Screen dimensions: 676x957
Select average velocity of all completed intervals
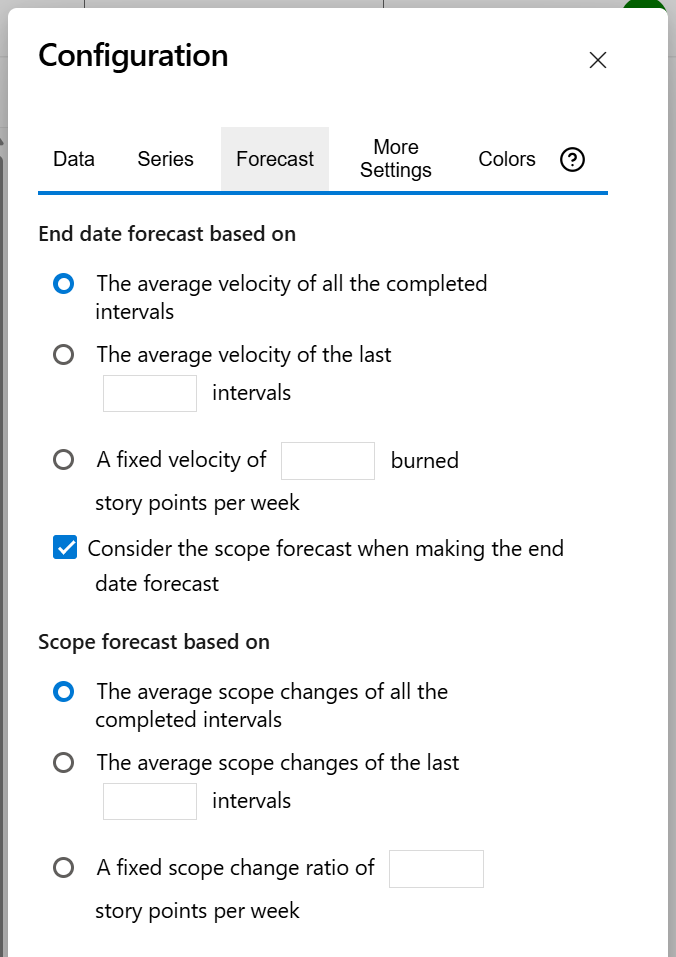point(63,284)
